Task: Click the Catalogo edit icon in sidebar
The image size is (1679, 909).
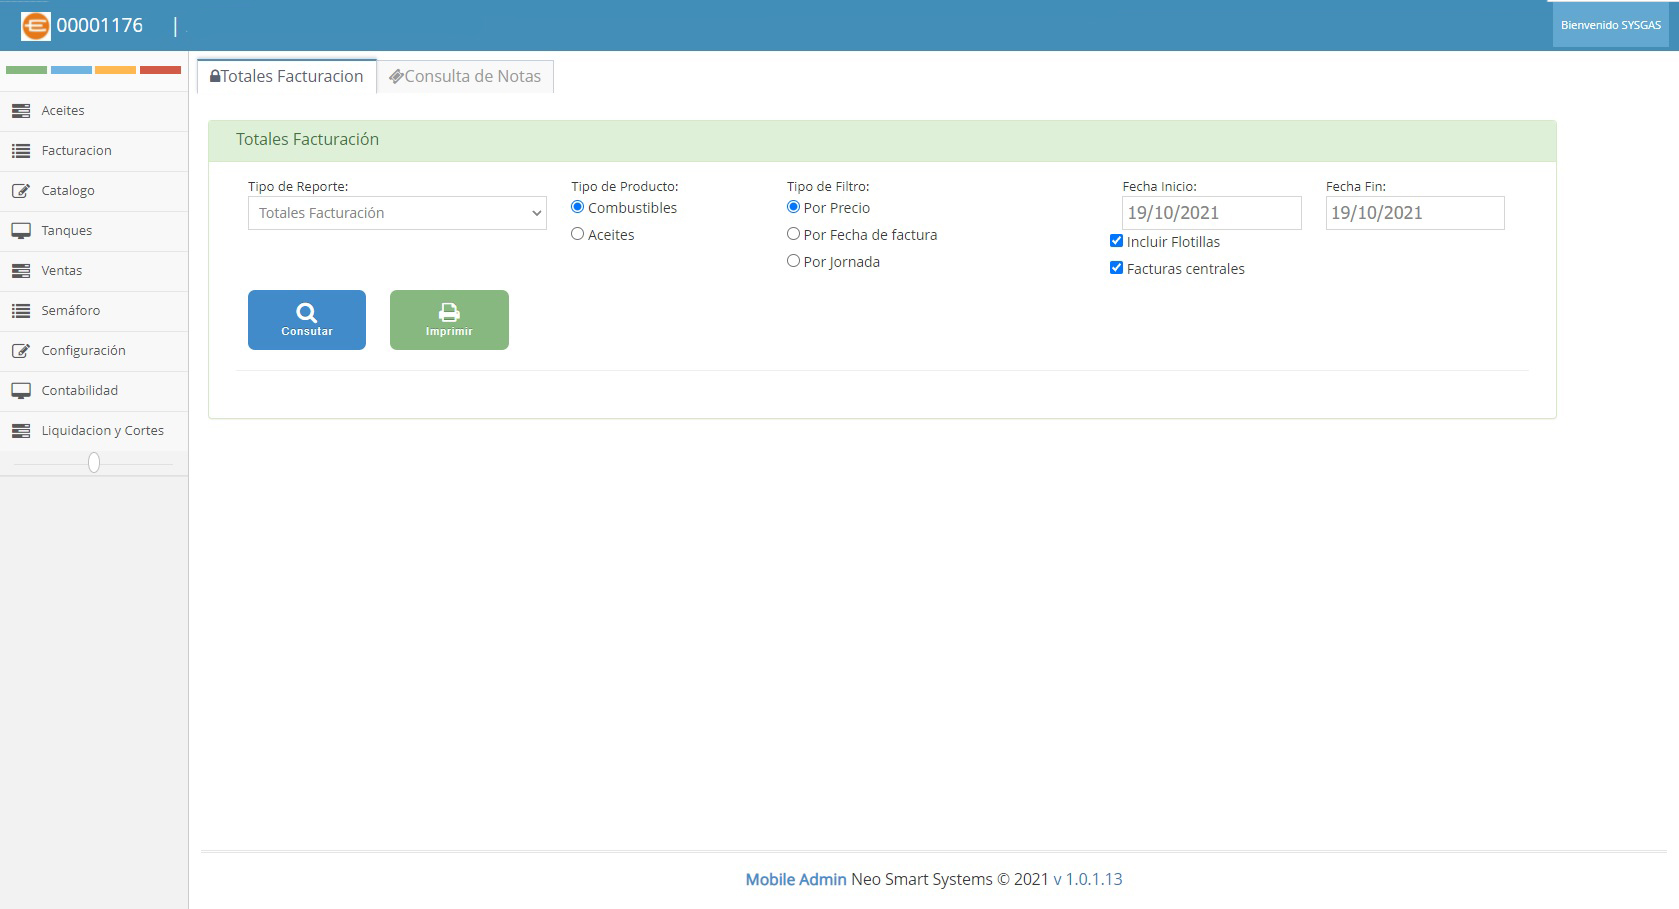Action: pyautogui.click(x=21, y=191)
